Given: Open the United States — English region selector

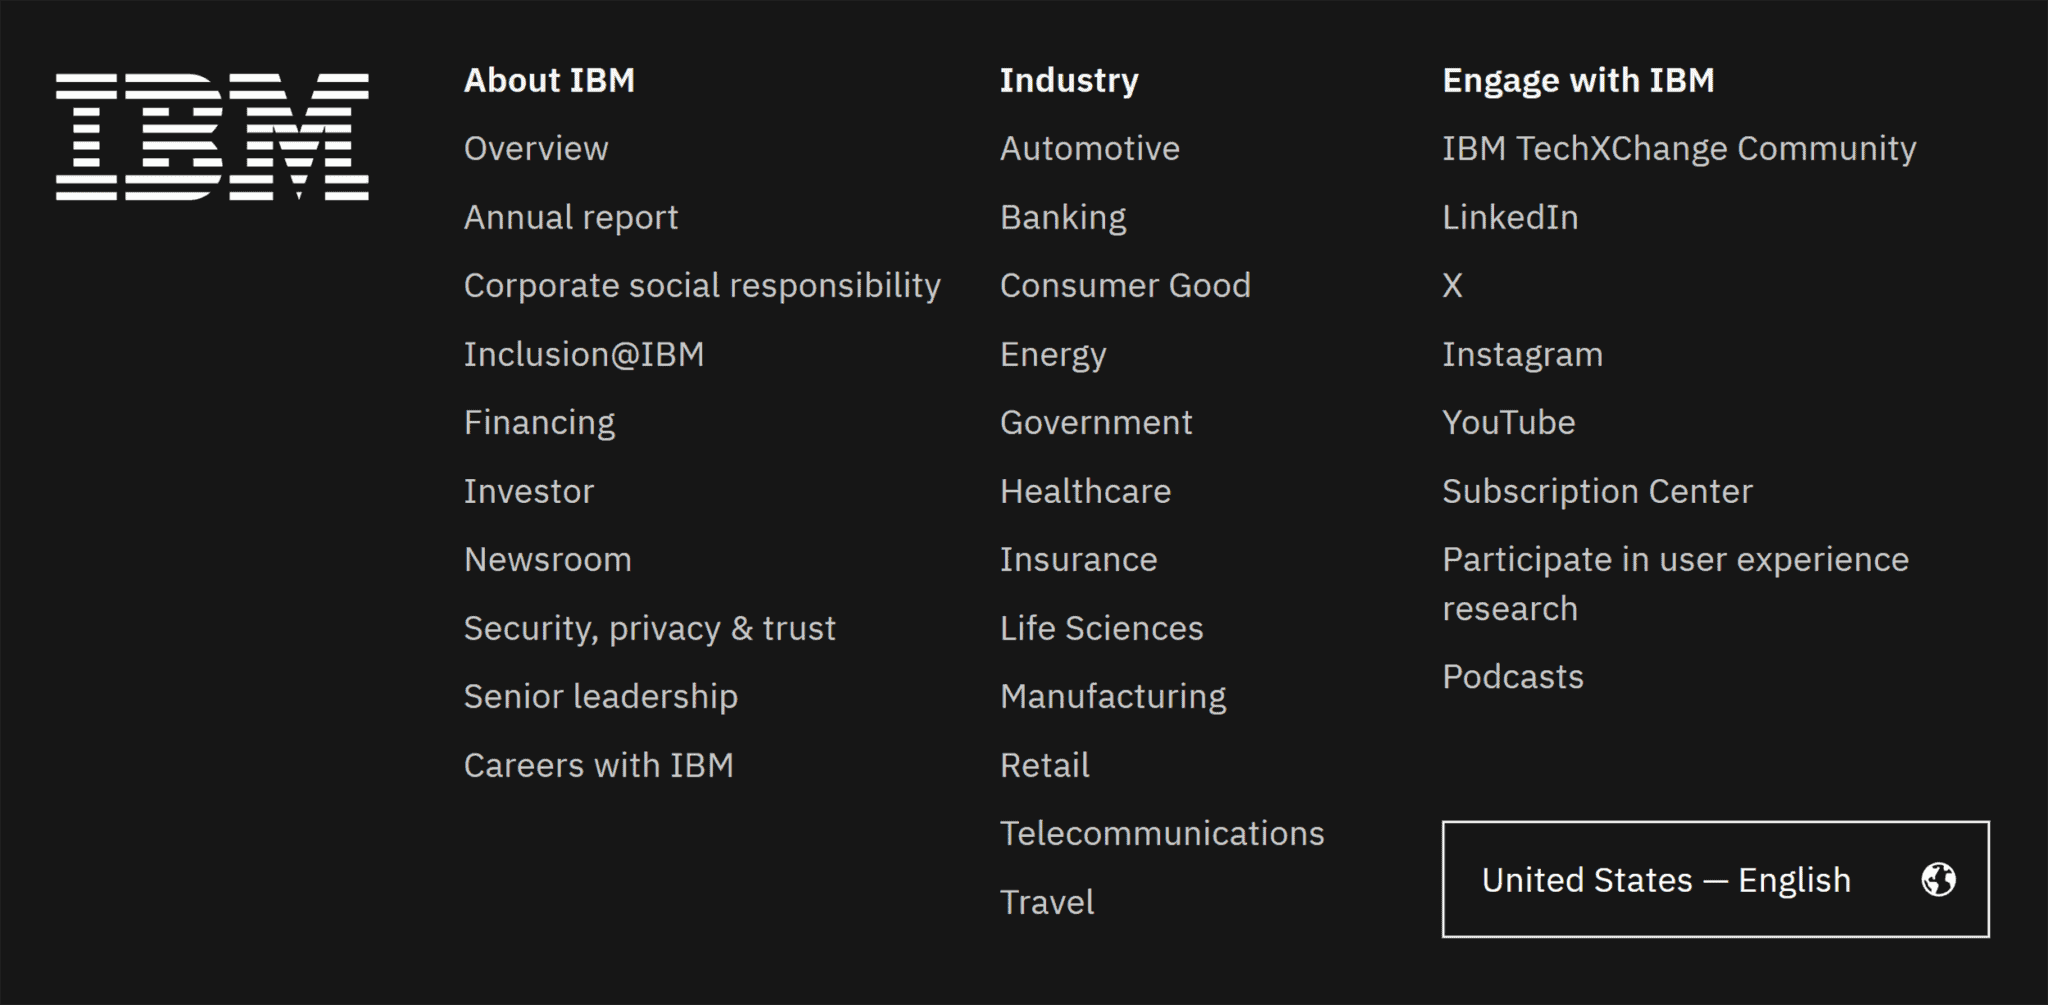Looking at the screenshot, I should click(x=1716, y=880).
